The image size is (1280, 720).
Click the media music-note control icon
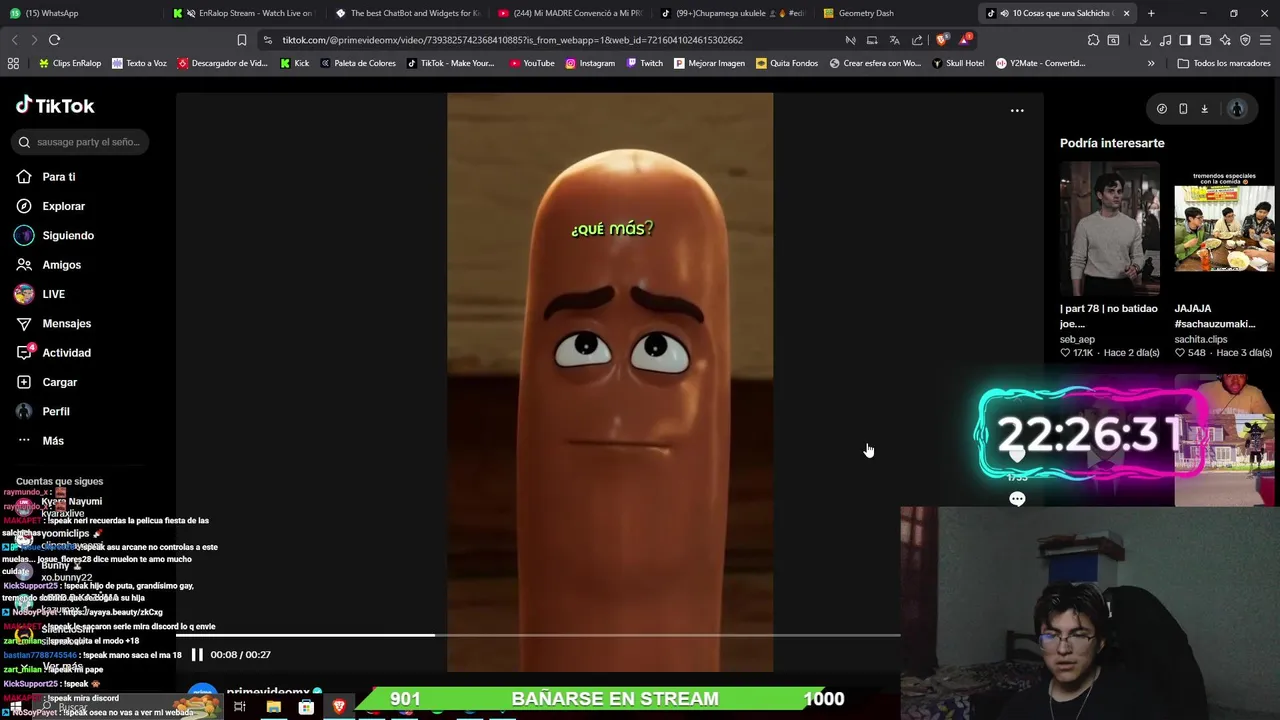[x=1165, y=40]
